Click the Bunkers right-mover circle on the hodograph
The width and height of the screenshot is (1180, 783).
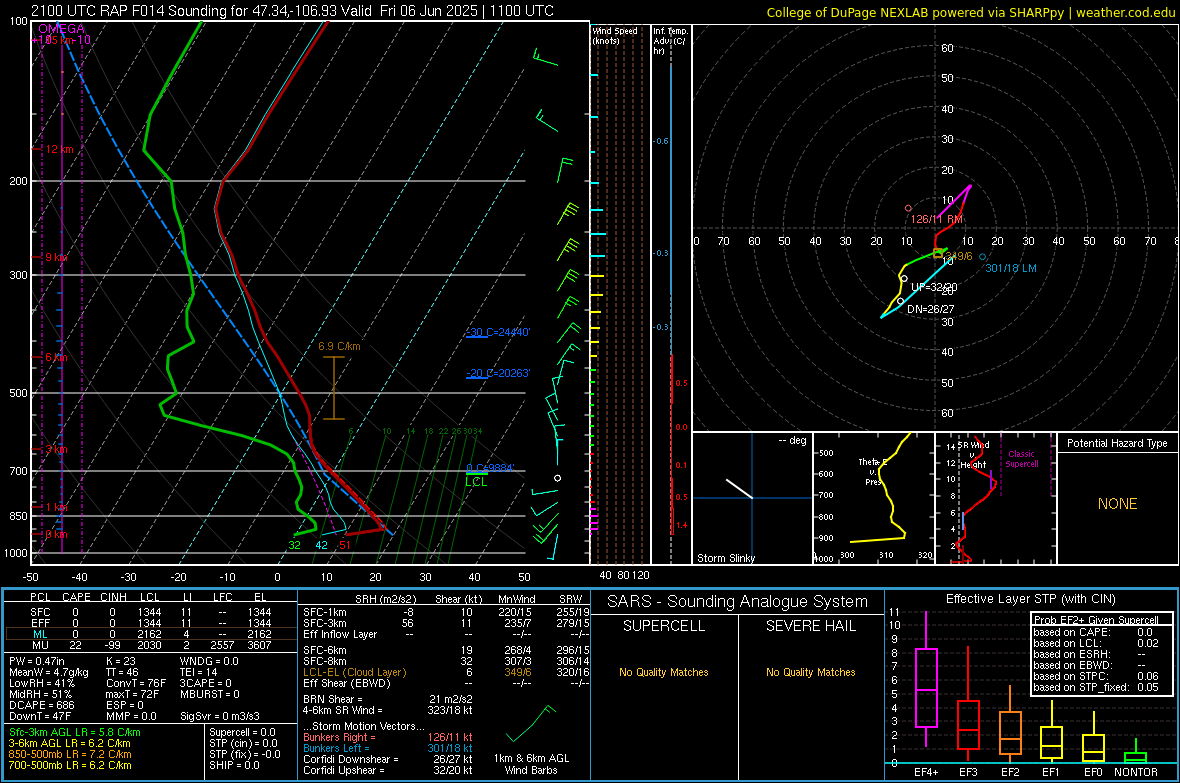pos(908,208)
